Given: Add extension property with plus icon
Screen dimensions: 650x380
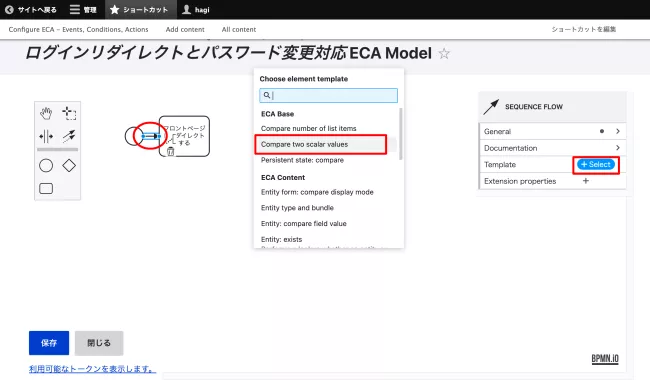Looking at the screenshot, I should point(586,181).
